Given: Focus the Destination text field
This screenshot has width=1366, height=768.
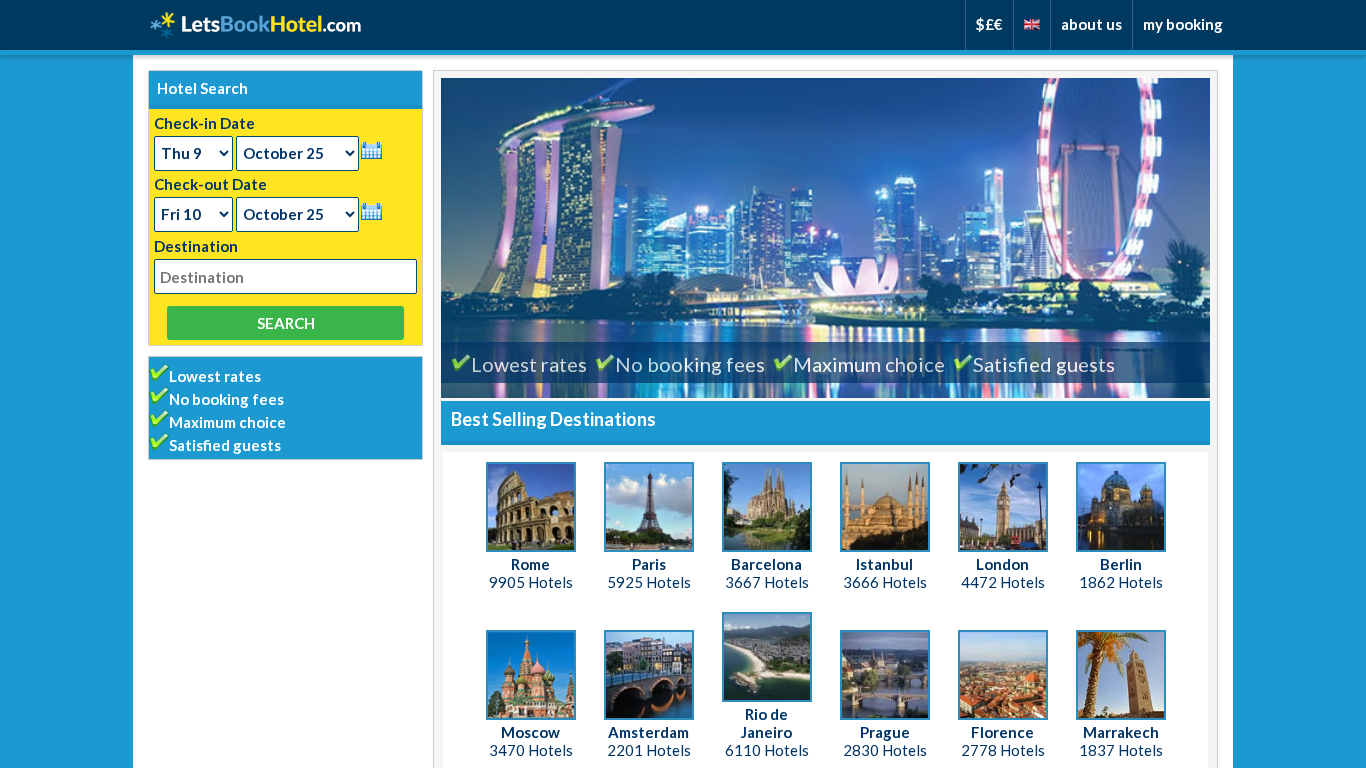Looking at the screenshot, I should pos(285,277).
